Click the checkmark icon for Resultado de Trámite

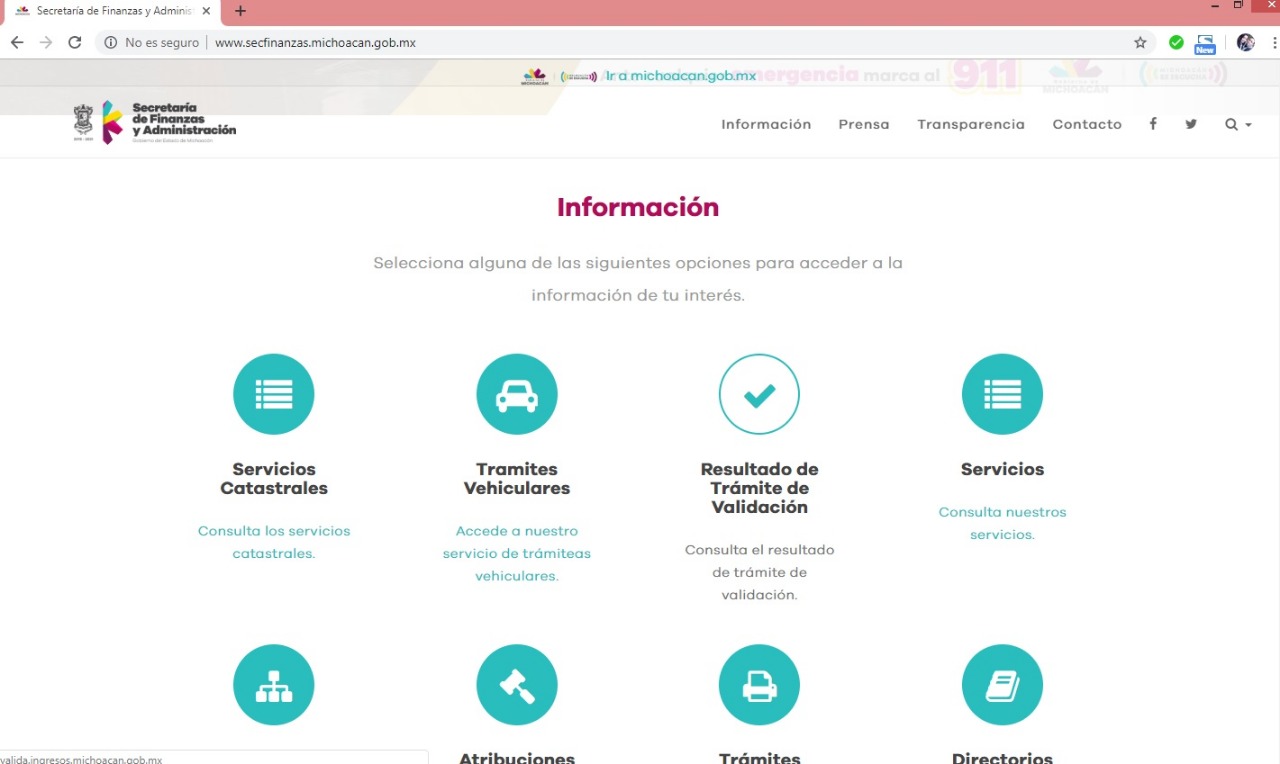(x=759, y=393)
